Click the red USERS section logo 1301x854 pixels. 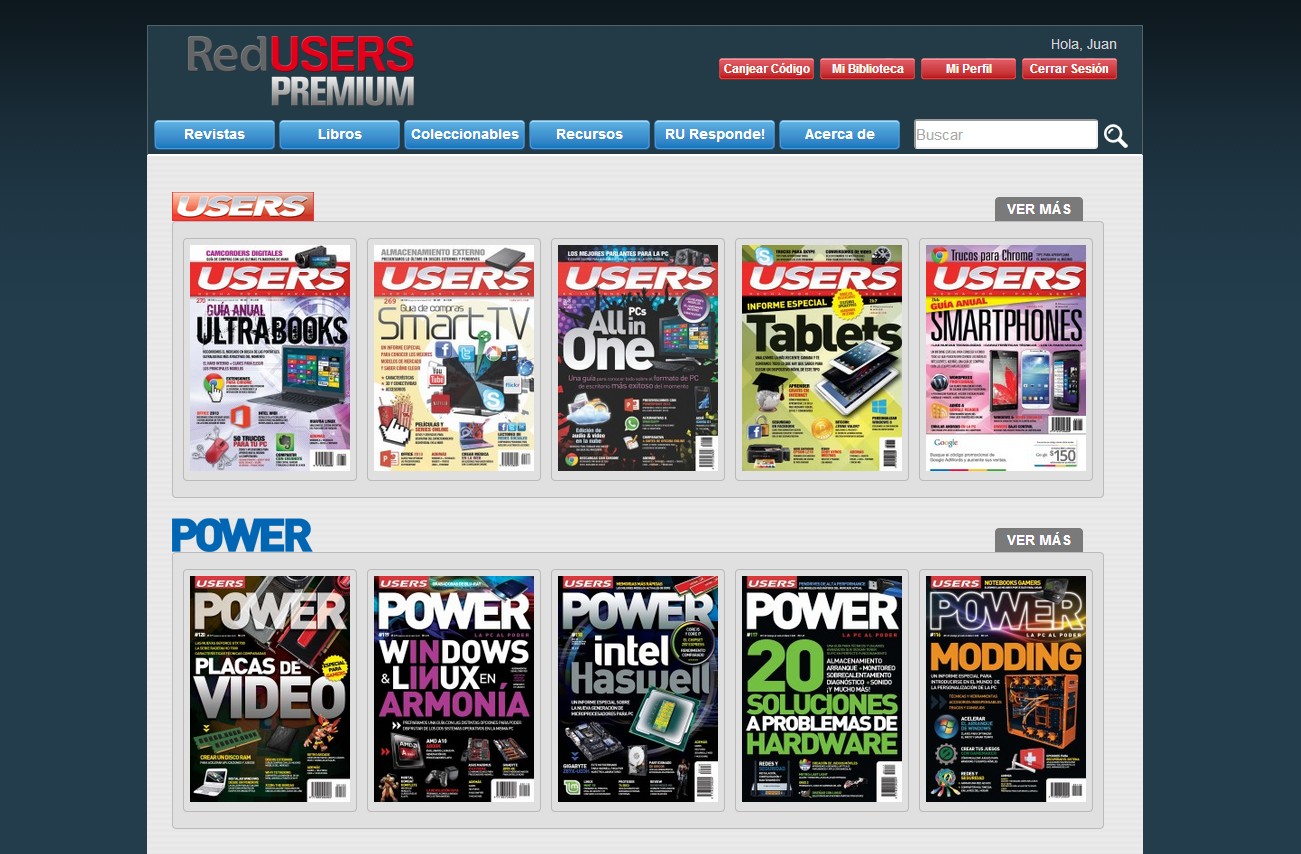pyautogui.click(x=242, y=206)
